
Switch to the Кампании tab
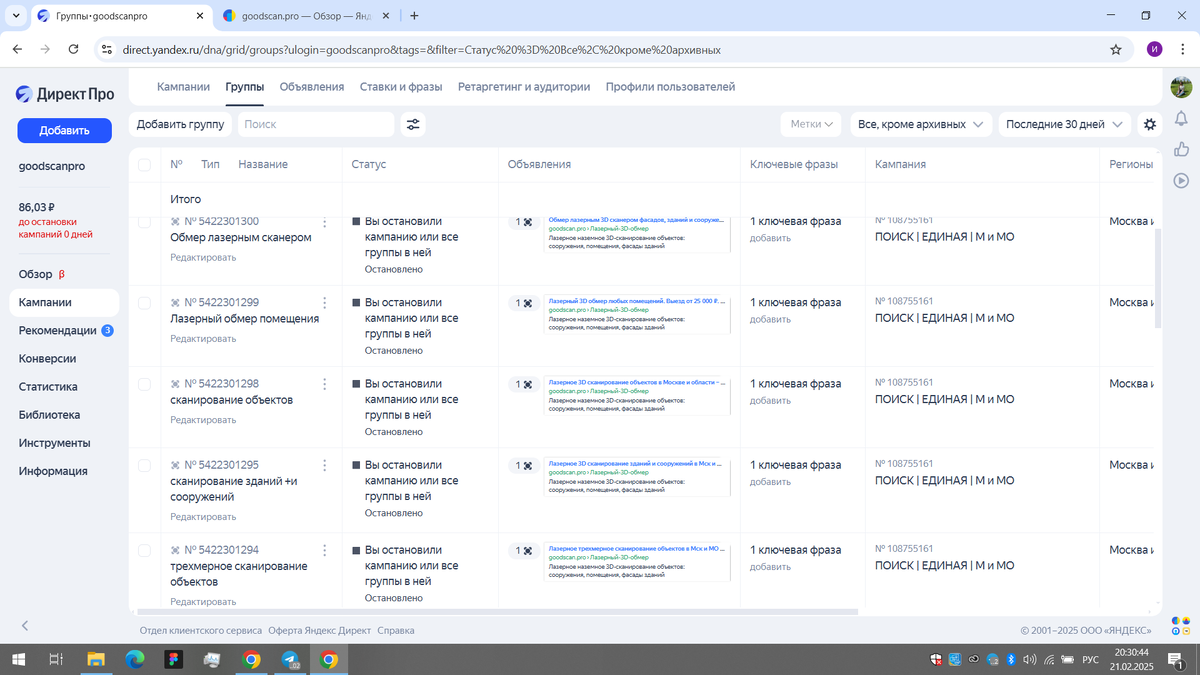pyautogui.click(x=183, y=87)
